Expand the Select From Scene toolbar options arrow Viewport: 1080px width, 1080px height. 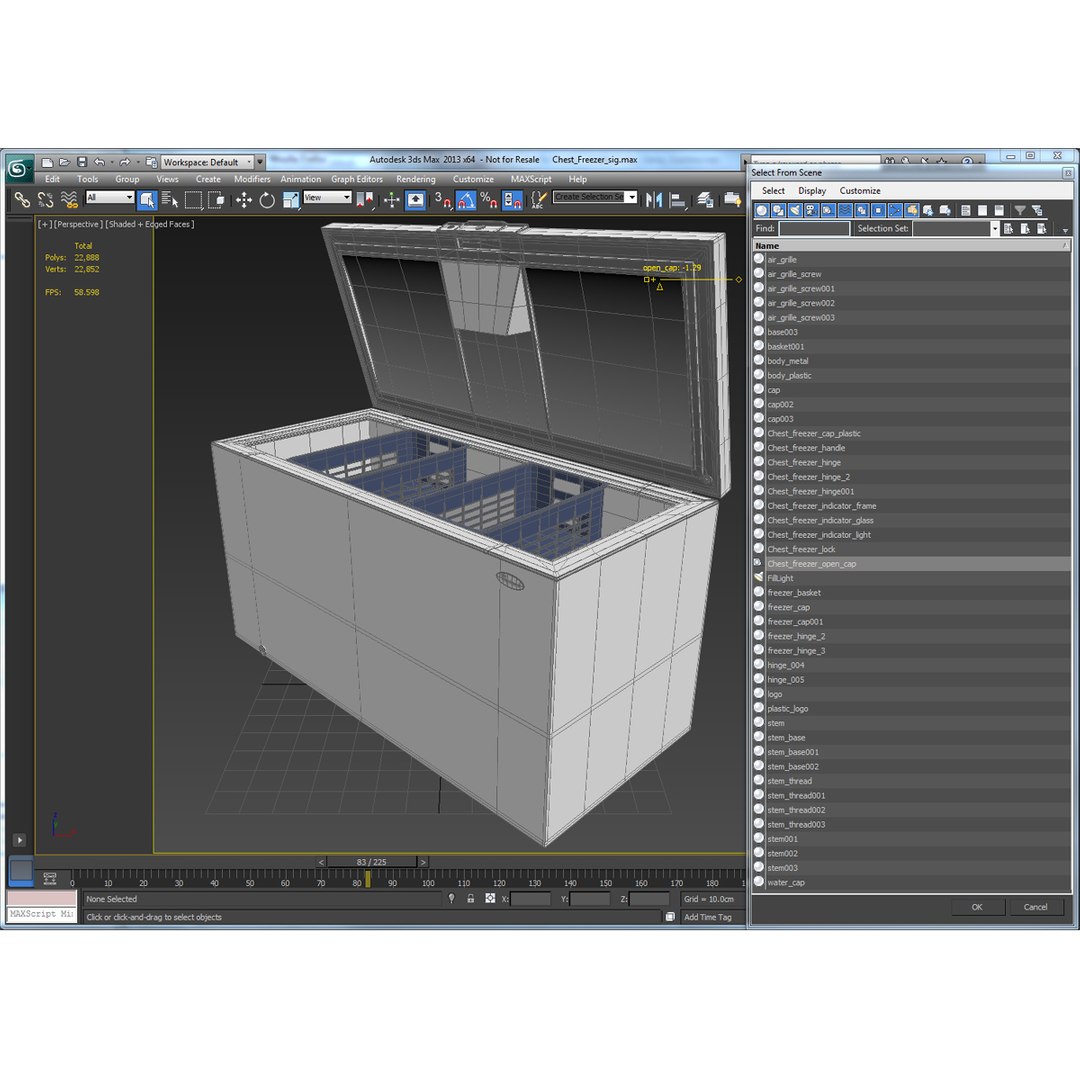pyautogui.click(x=1065, y=230)
